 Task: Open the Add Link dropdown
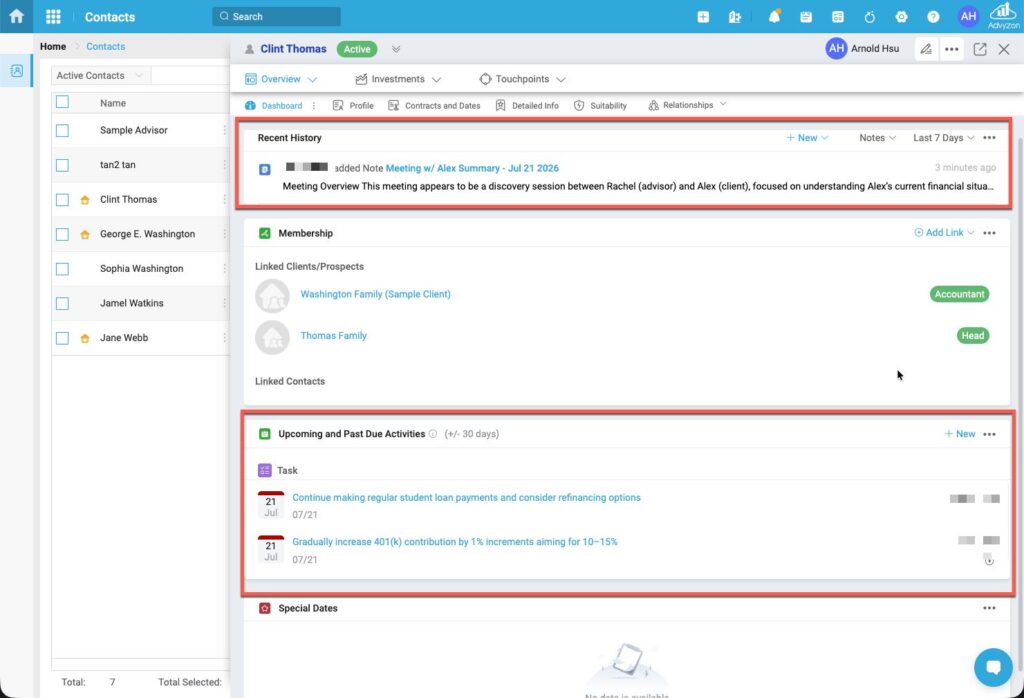944,232
